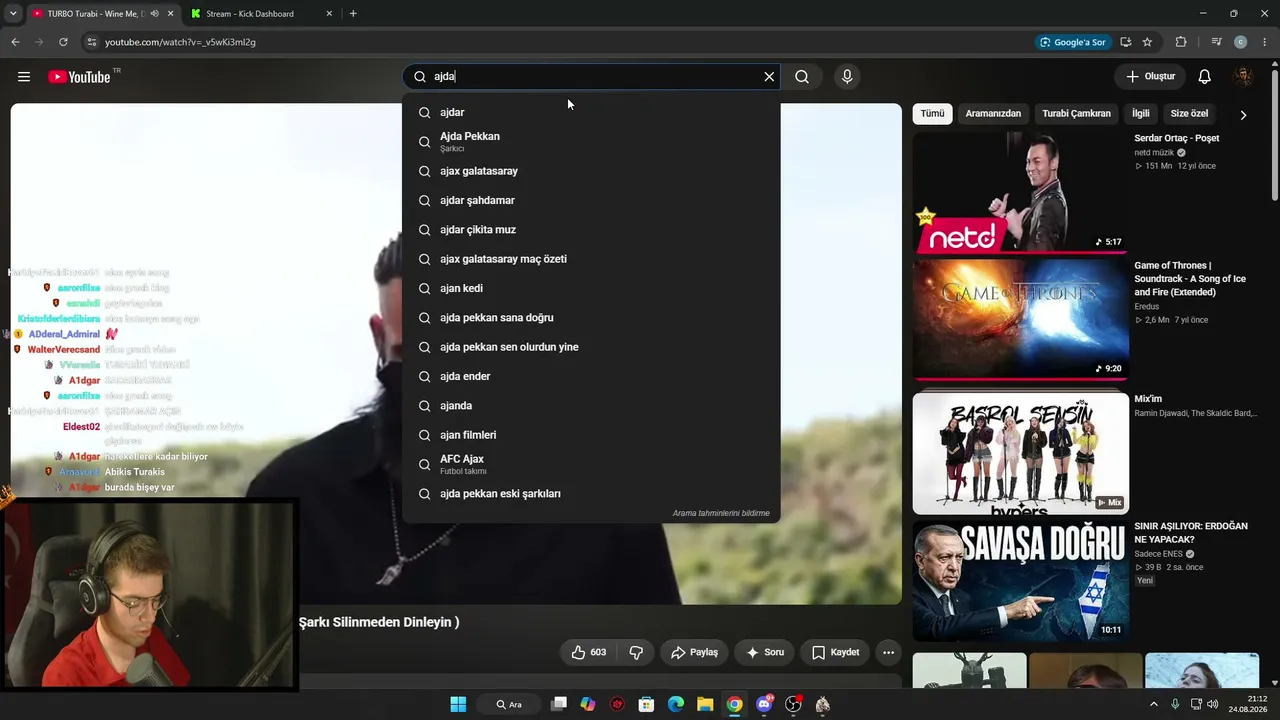
Task: Bookmark this page with the star
Action: [1147, 42]
